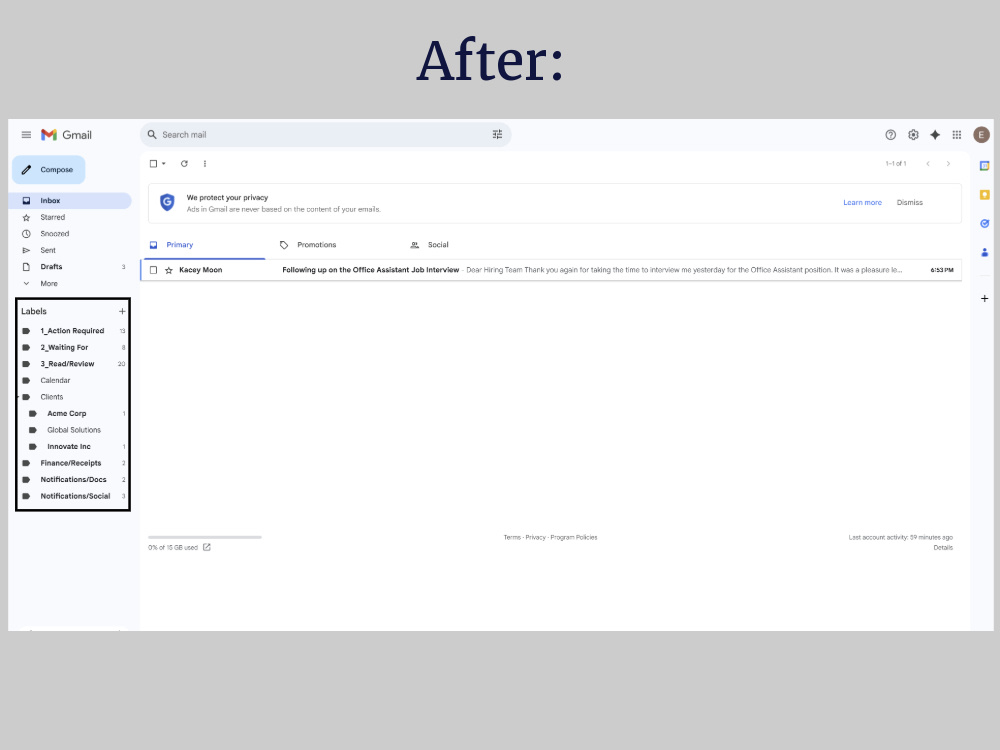1000x750 pixels.
Task: Go to the older page arrow
Action: tap(948, 164)
